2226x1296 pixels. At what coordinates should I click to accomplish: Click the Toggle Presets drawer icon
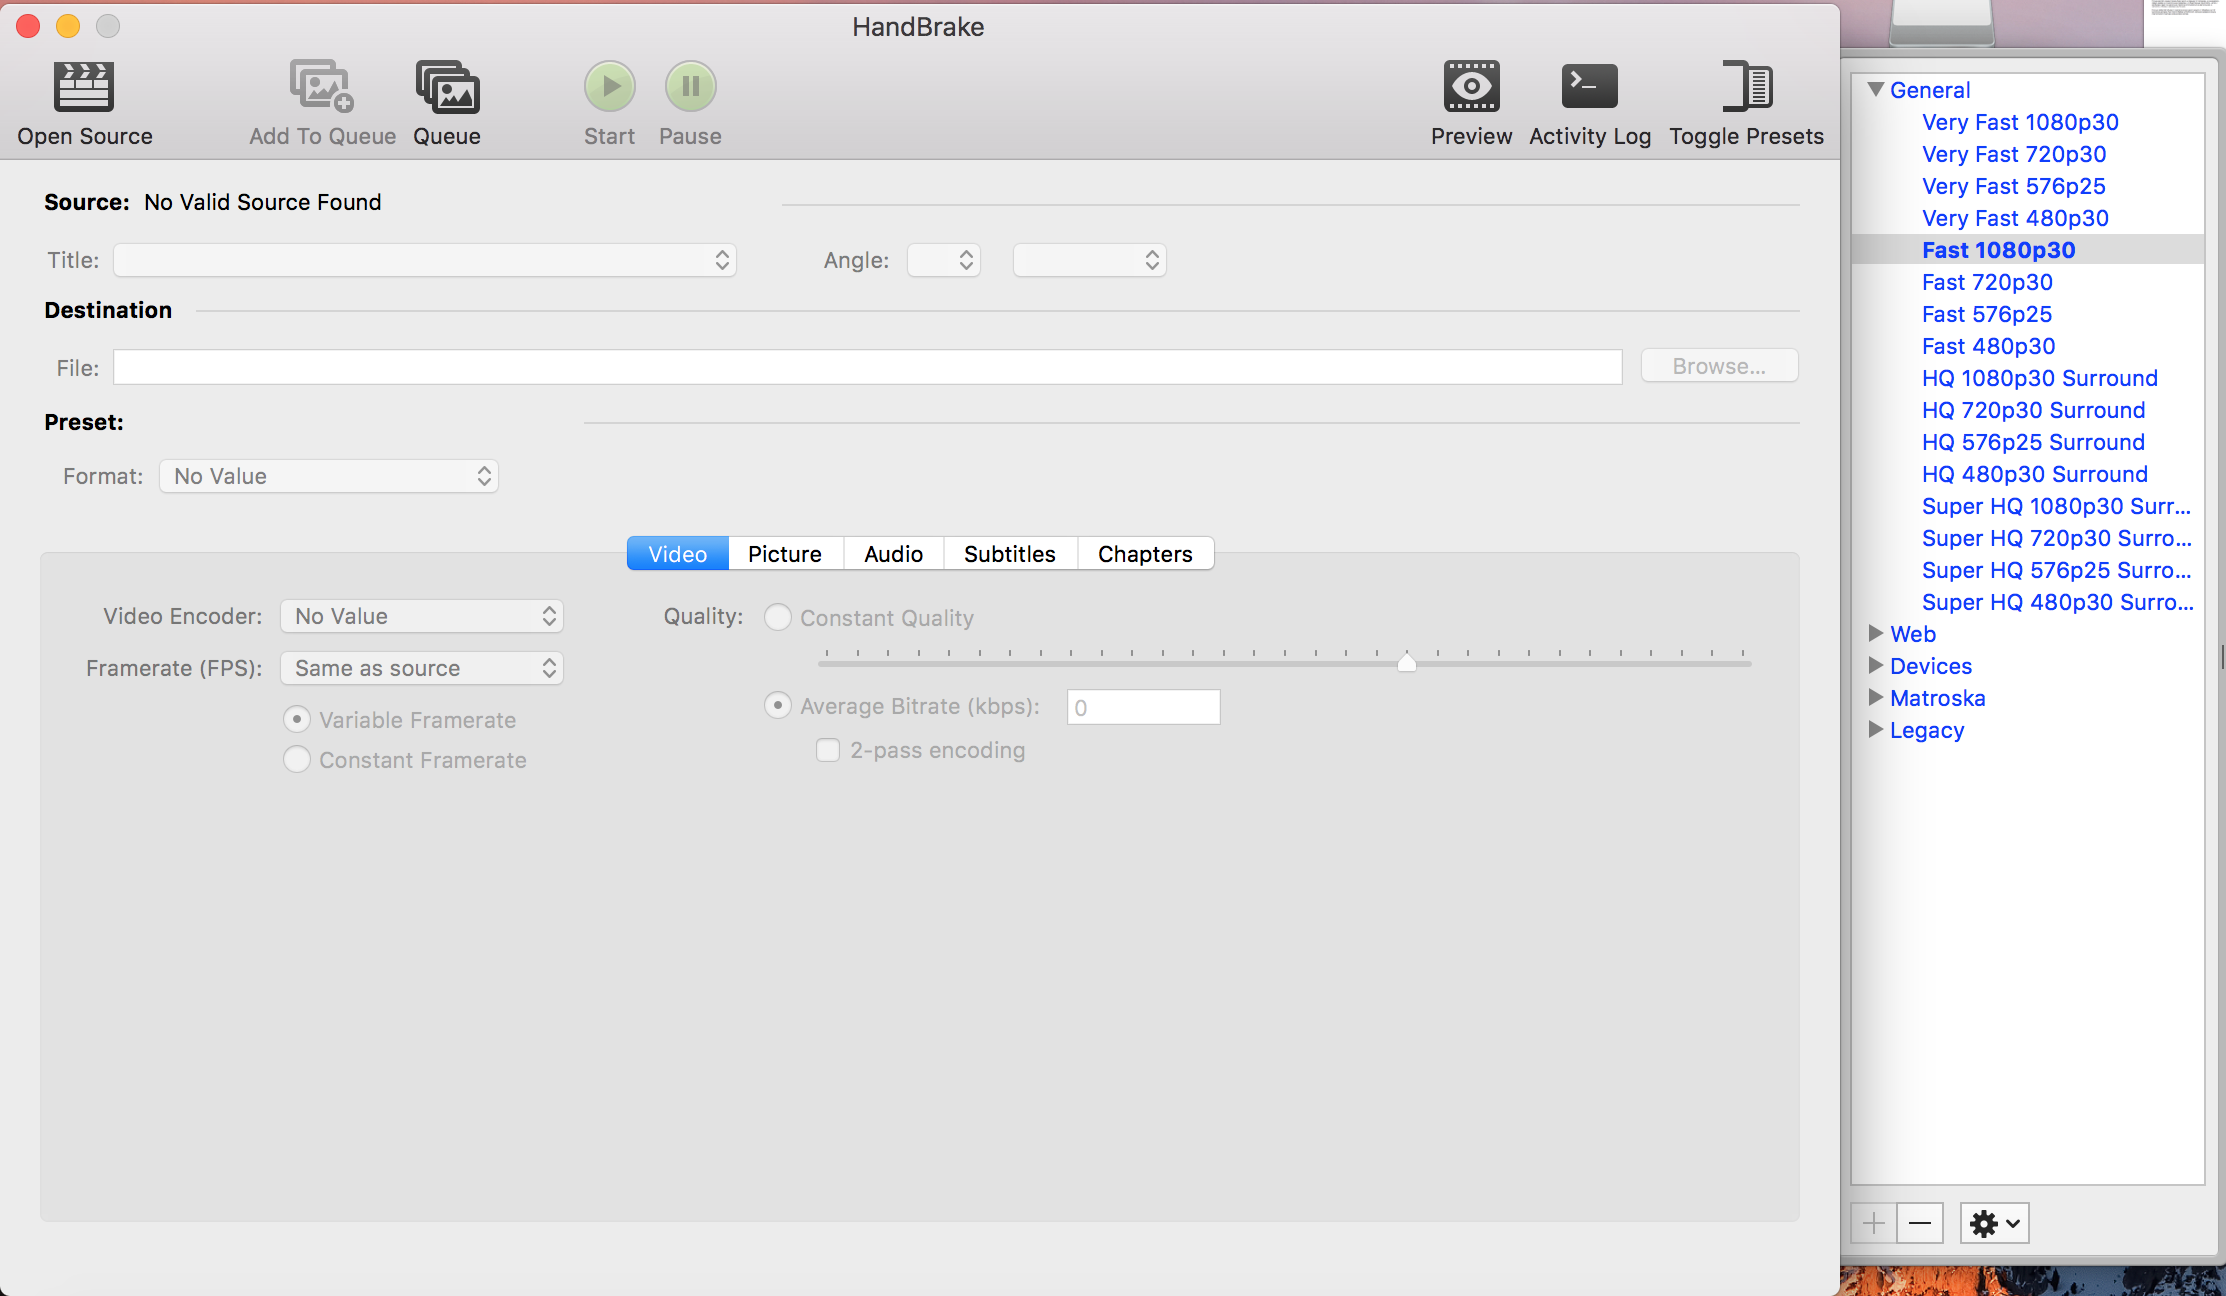1746,87
